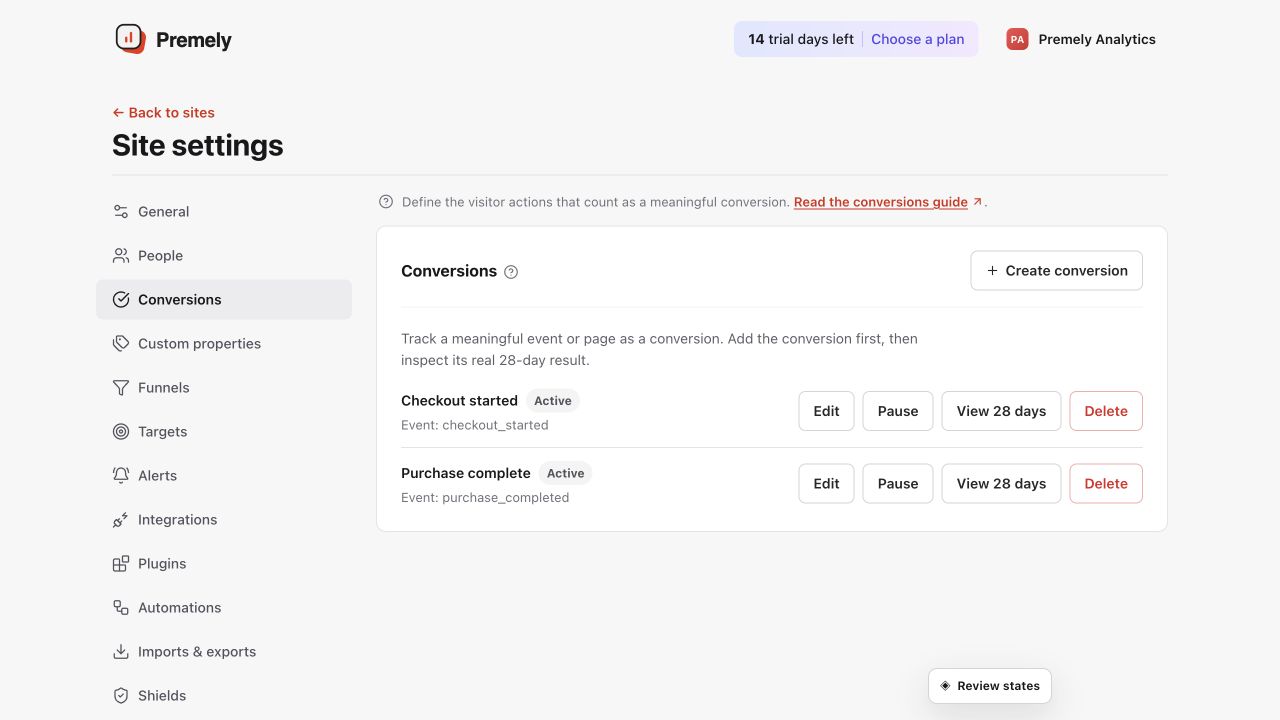Image resolution: width=1280 pixels, height=720 pixels.
Task: Click the Automations workflow icon
Action: coord(121,608)
